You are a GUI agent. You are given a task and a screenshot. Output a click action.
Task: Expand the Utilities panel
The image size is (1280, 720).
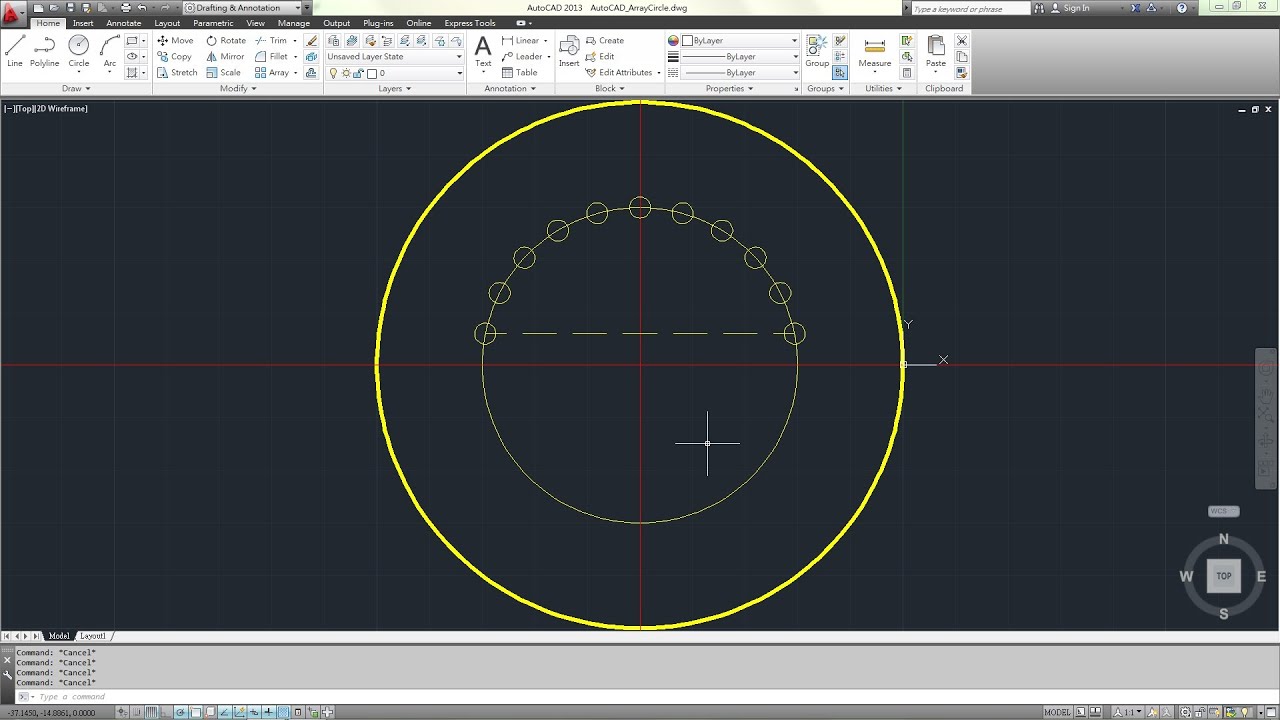pos(883,88)
